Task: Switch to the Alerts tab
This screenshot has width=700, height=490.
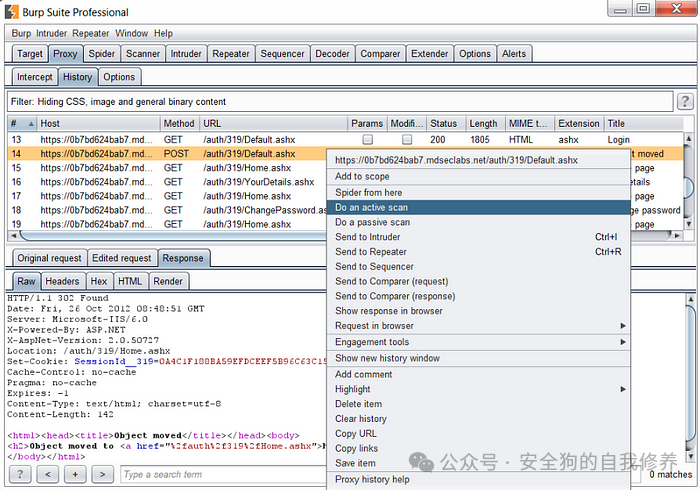Action: tap(514, 54)
